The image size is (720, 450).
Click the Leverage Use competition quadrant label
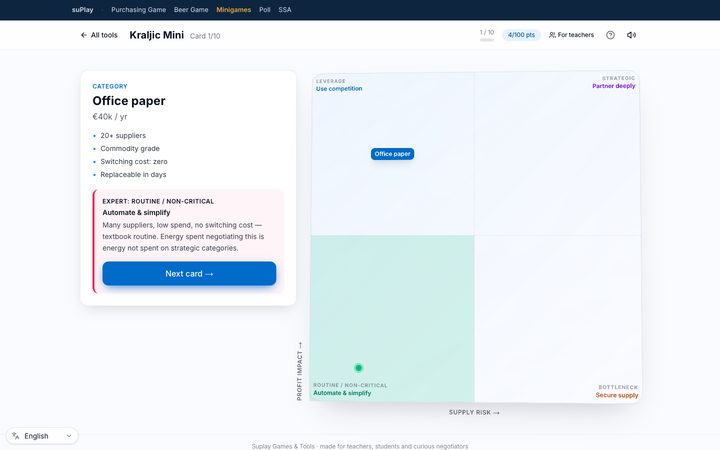click(339, 85)
